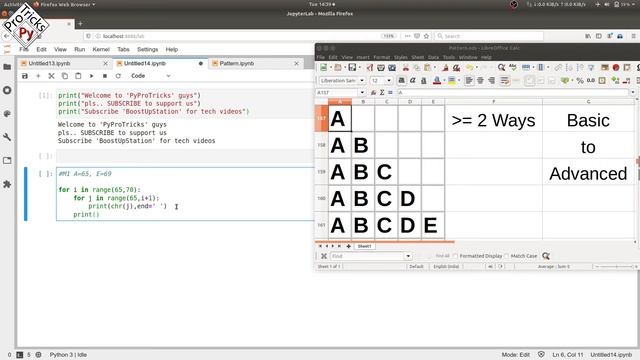
Task: Open JupyterLab Run menu
Action: pos(80,49)
